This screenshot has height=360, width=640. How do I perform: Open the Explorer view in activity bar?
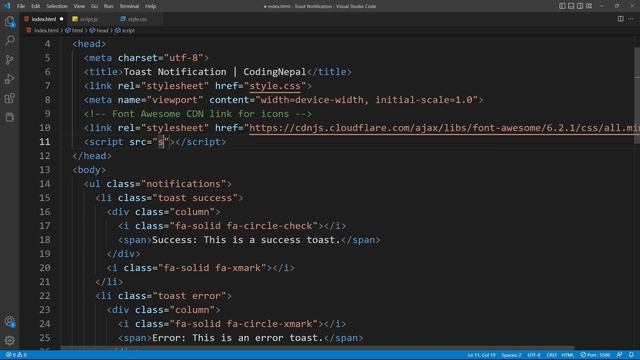click(x=9, y=22)
